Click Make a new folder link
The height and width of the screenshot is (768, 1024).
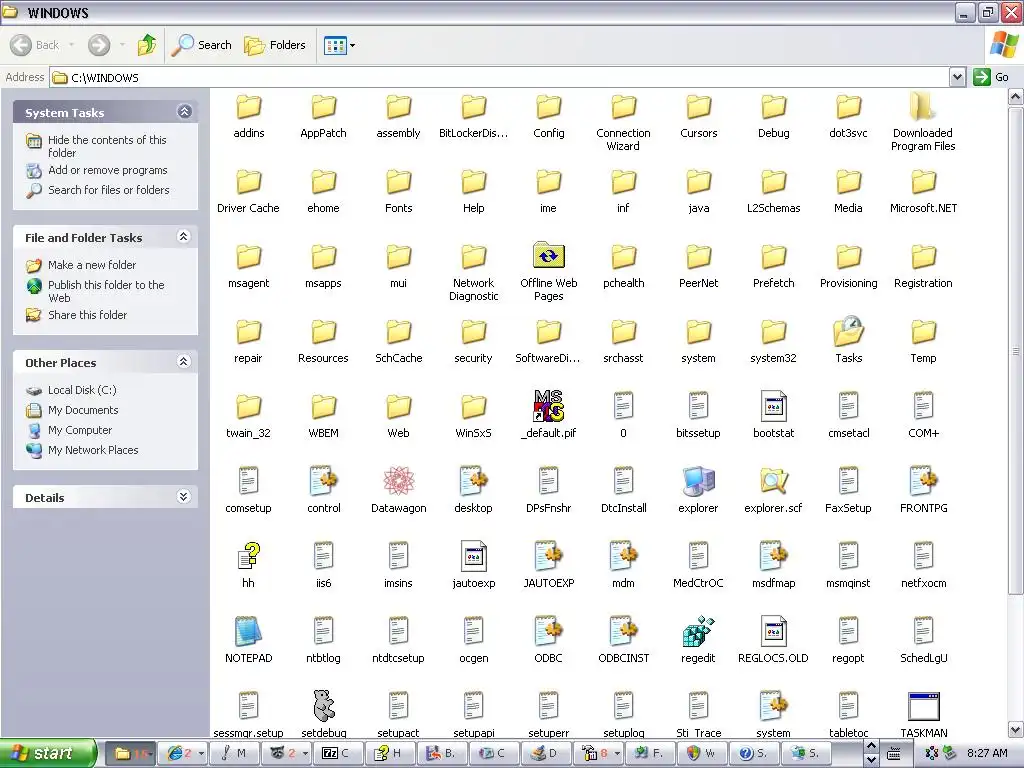[x=92, y=264]
